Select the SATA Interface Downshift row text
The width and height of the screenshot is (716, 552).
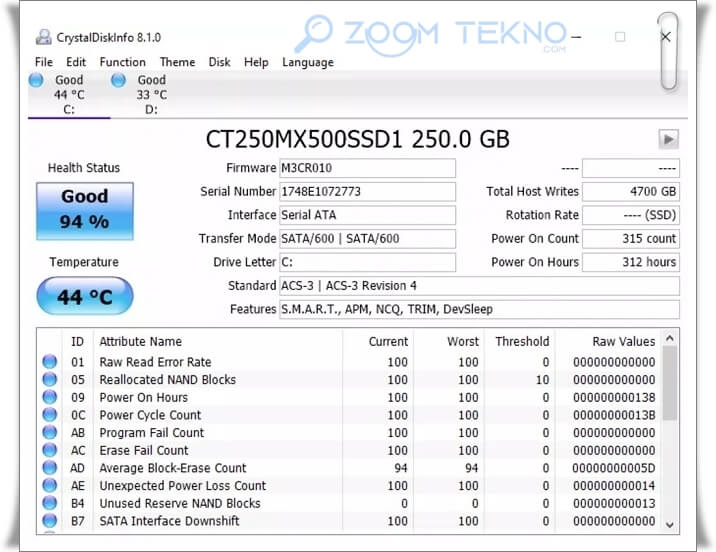169,521
